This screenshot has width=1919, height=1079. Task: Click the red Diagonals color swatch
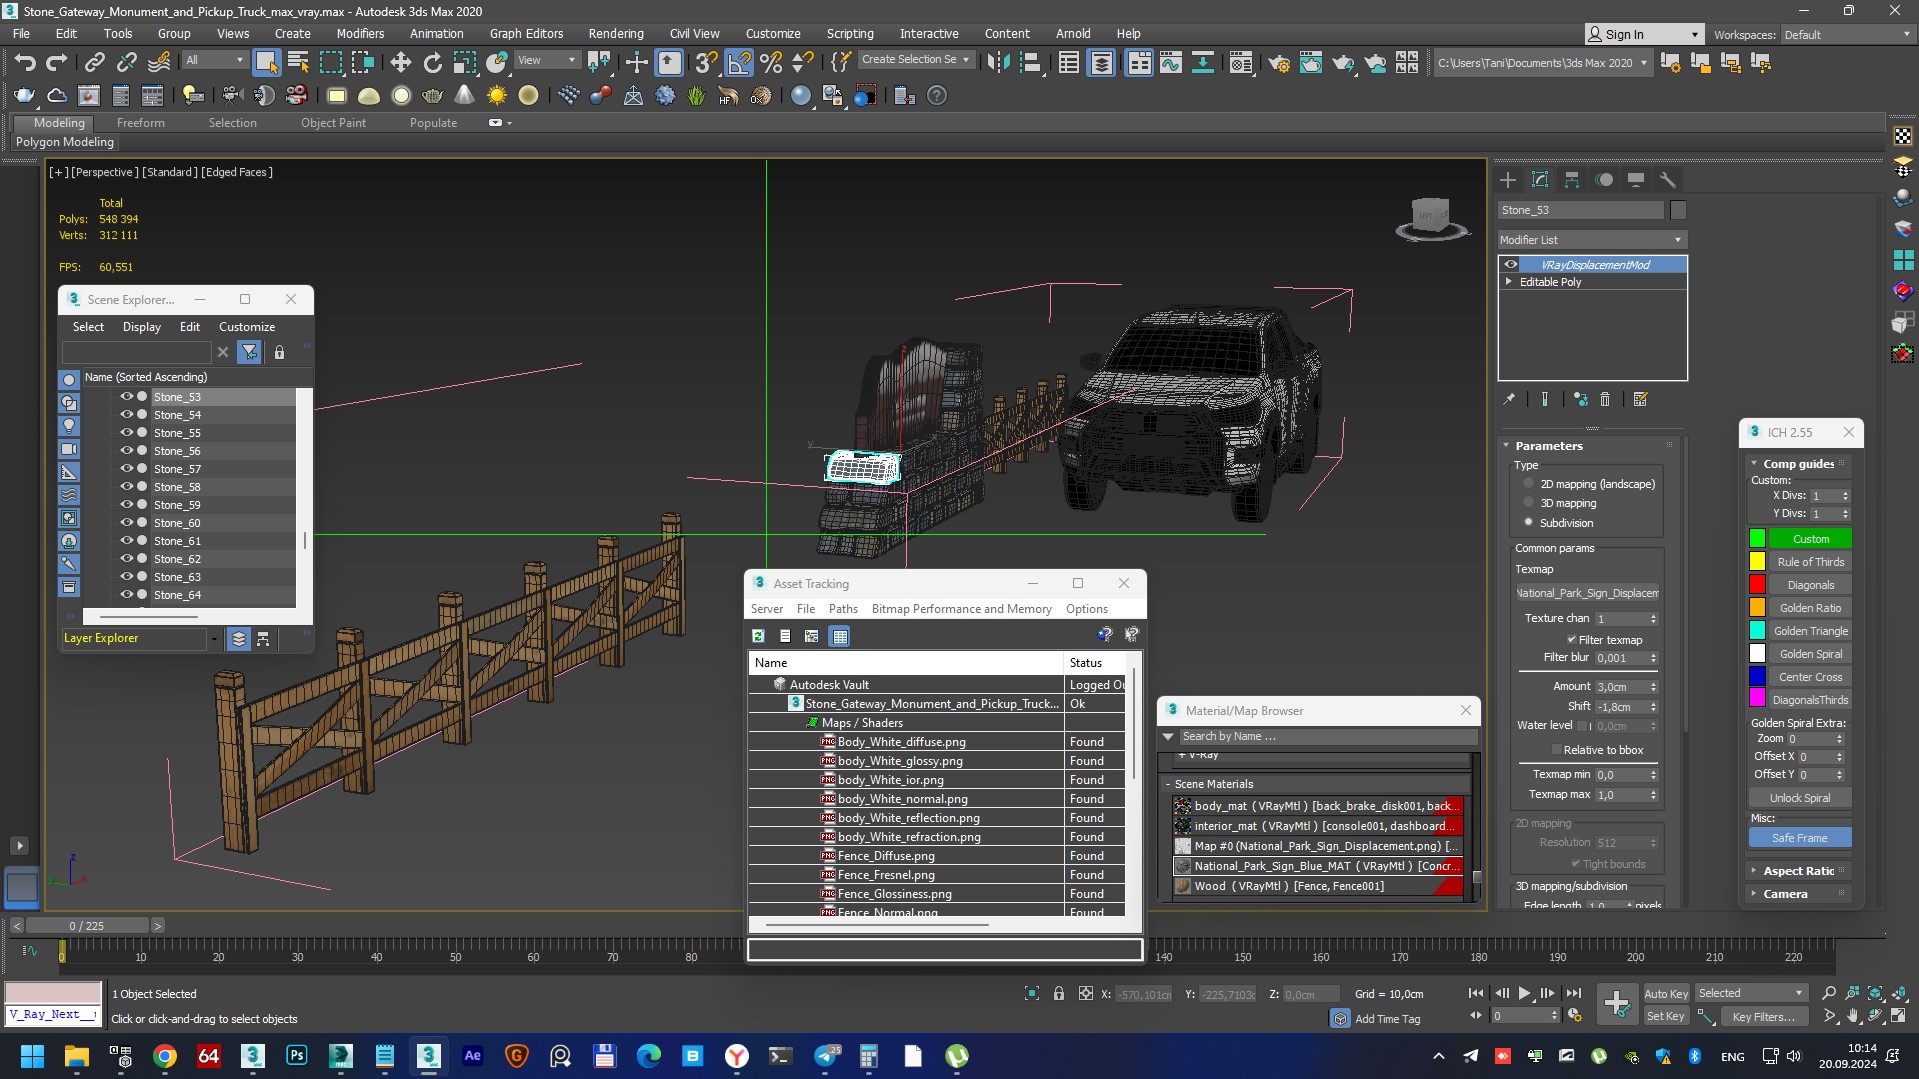point(1757,585)
